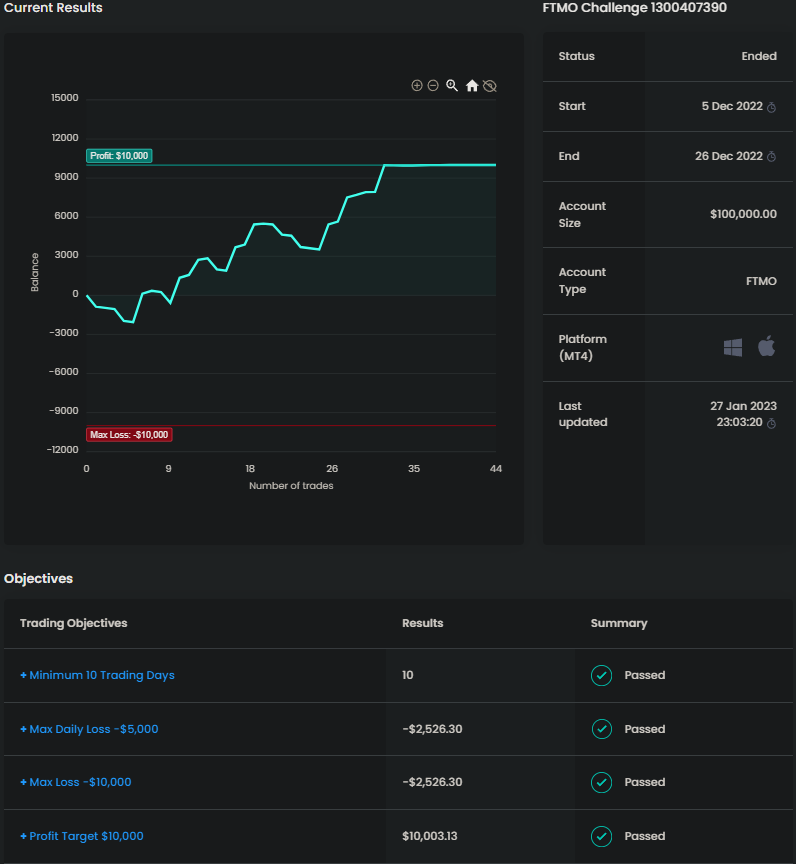Viewport: 796px width, 864px height.
Task: Click Passed checkmark for Max Daily Loss
Action: click(x=602, y=729)
